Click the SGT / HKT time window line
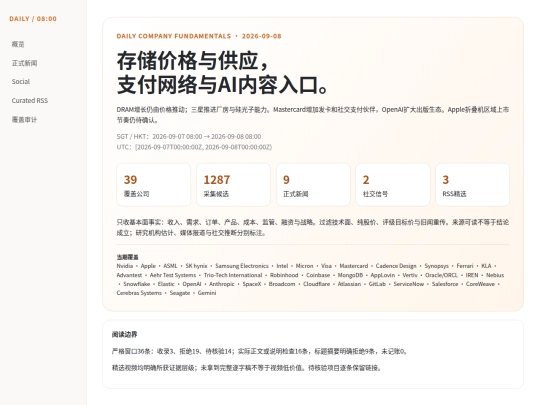540x405 pixels. click(189, 136)
